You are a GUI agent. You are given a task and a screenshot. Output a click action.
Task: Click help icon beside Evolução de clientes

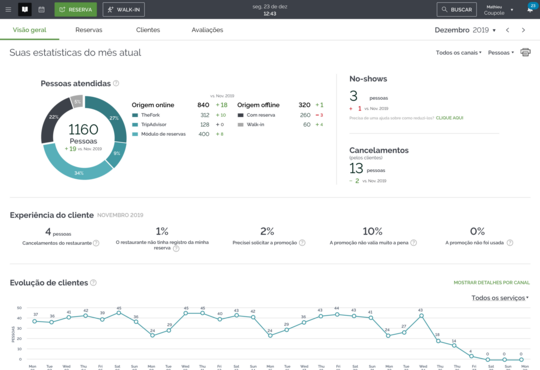click(x=93, y=282)
